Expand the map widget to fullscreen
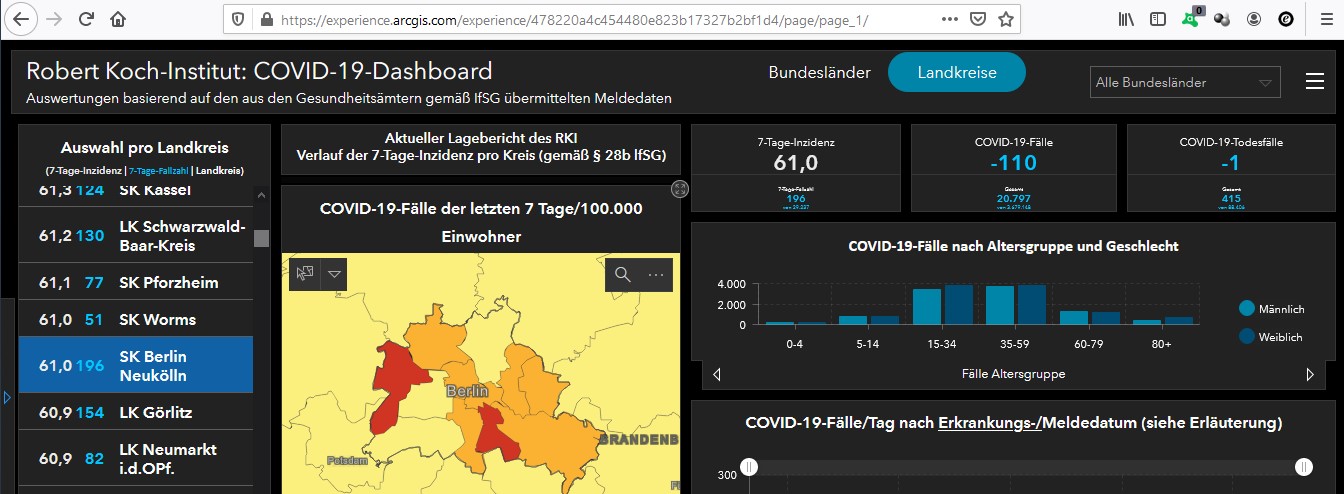 pos(680,189)
